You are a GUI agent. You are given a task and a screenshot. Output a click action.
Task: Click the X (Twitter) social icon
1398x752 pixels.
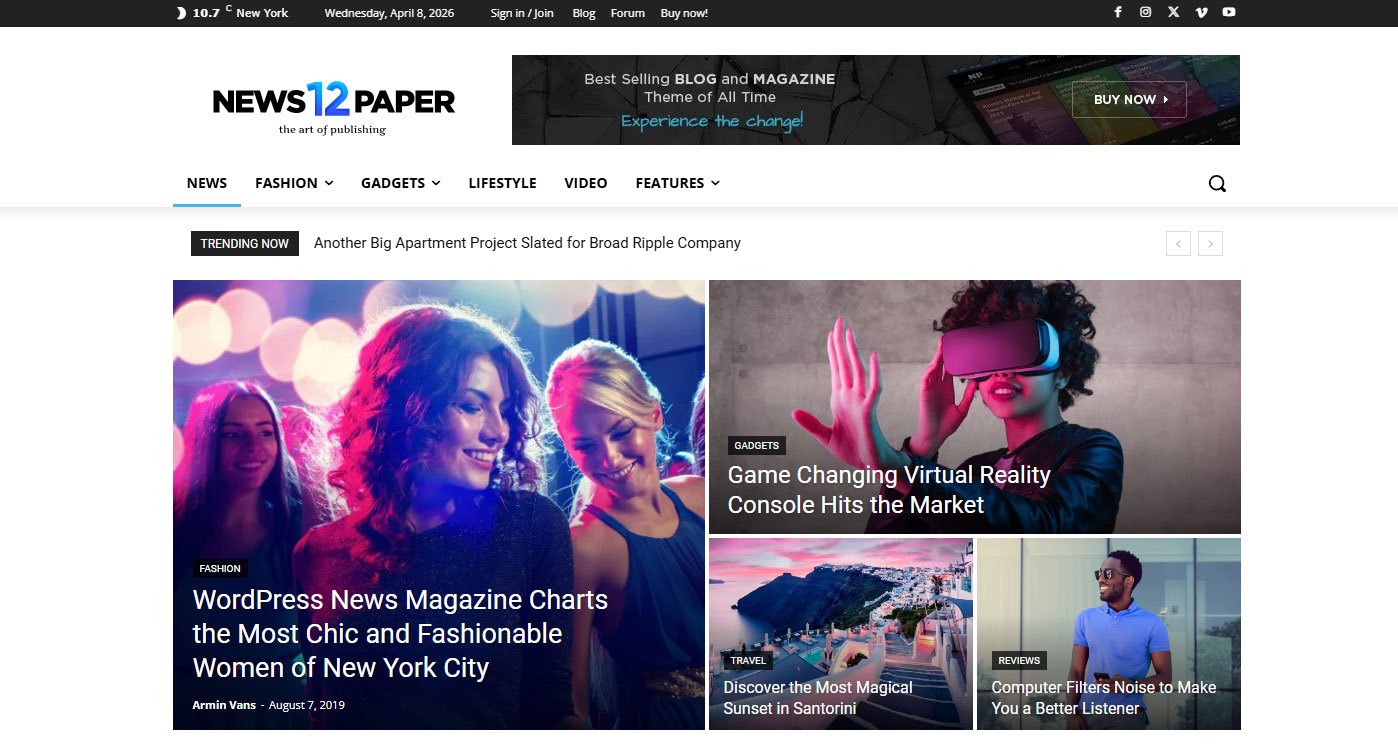[x=1173, y=12]
